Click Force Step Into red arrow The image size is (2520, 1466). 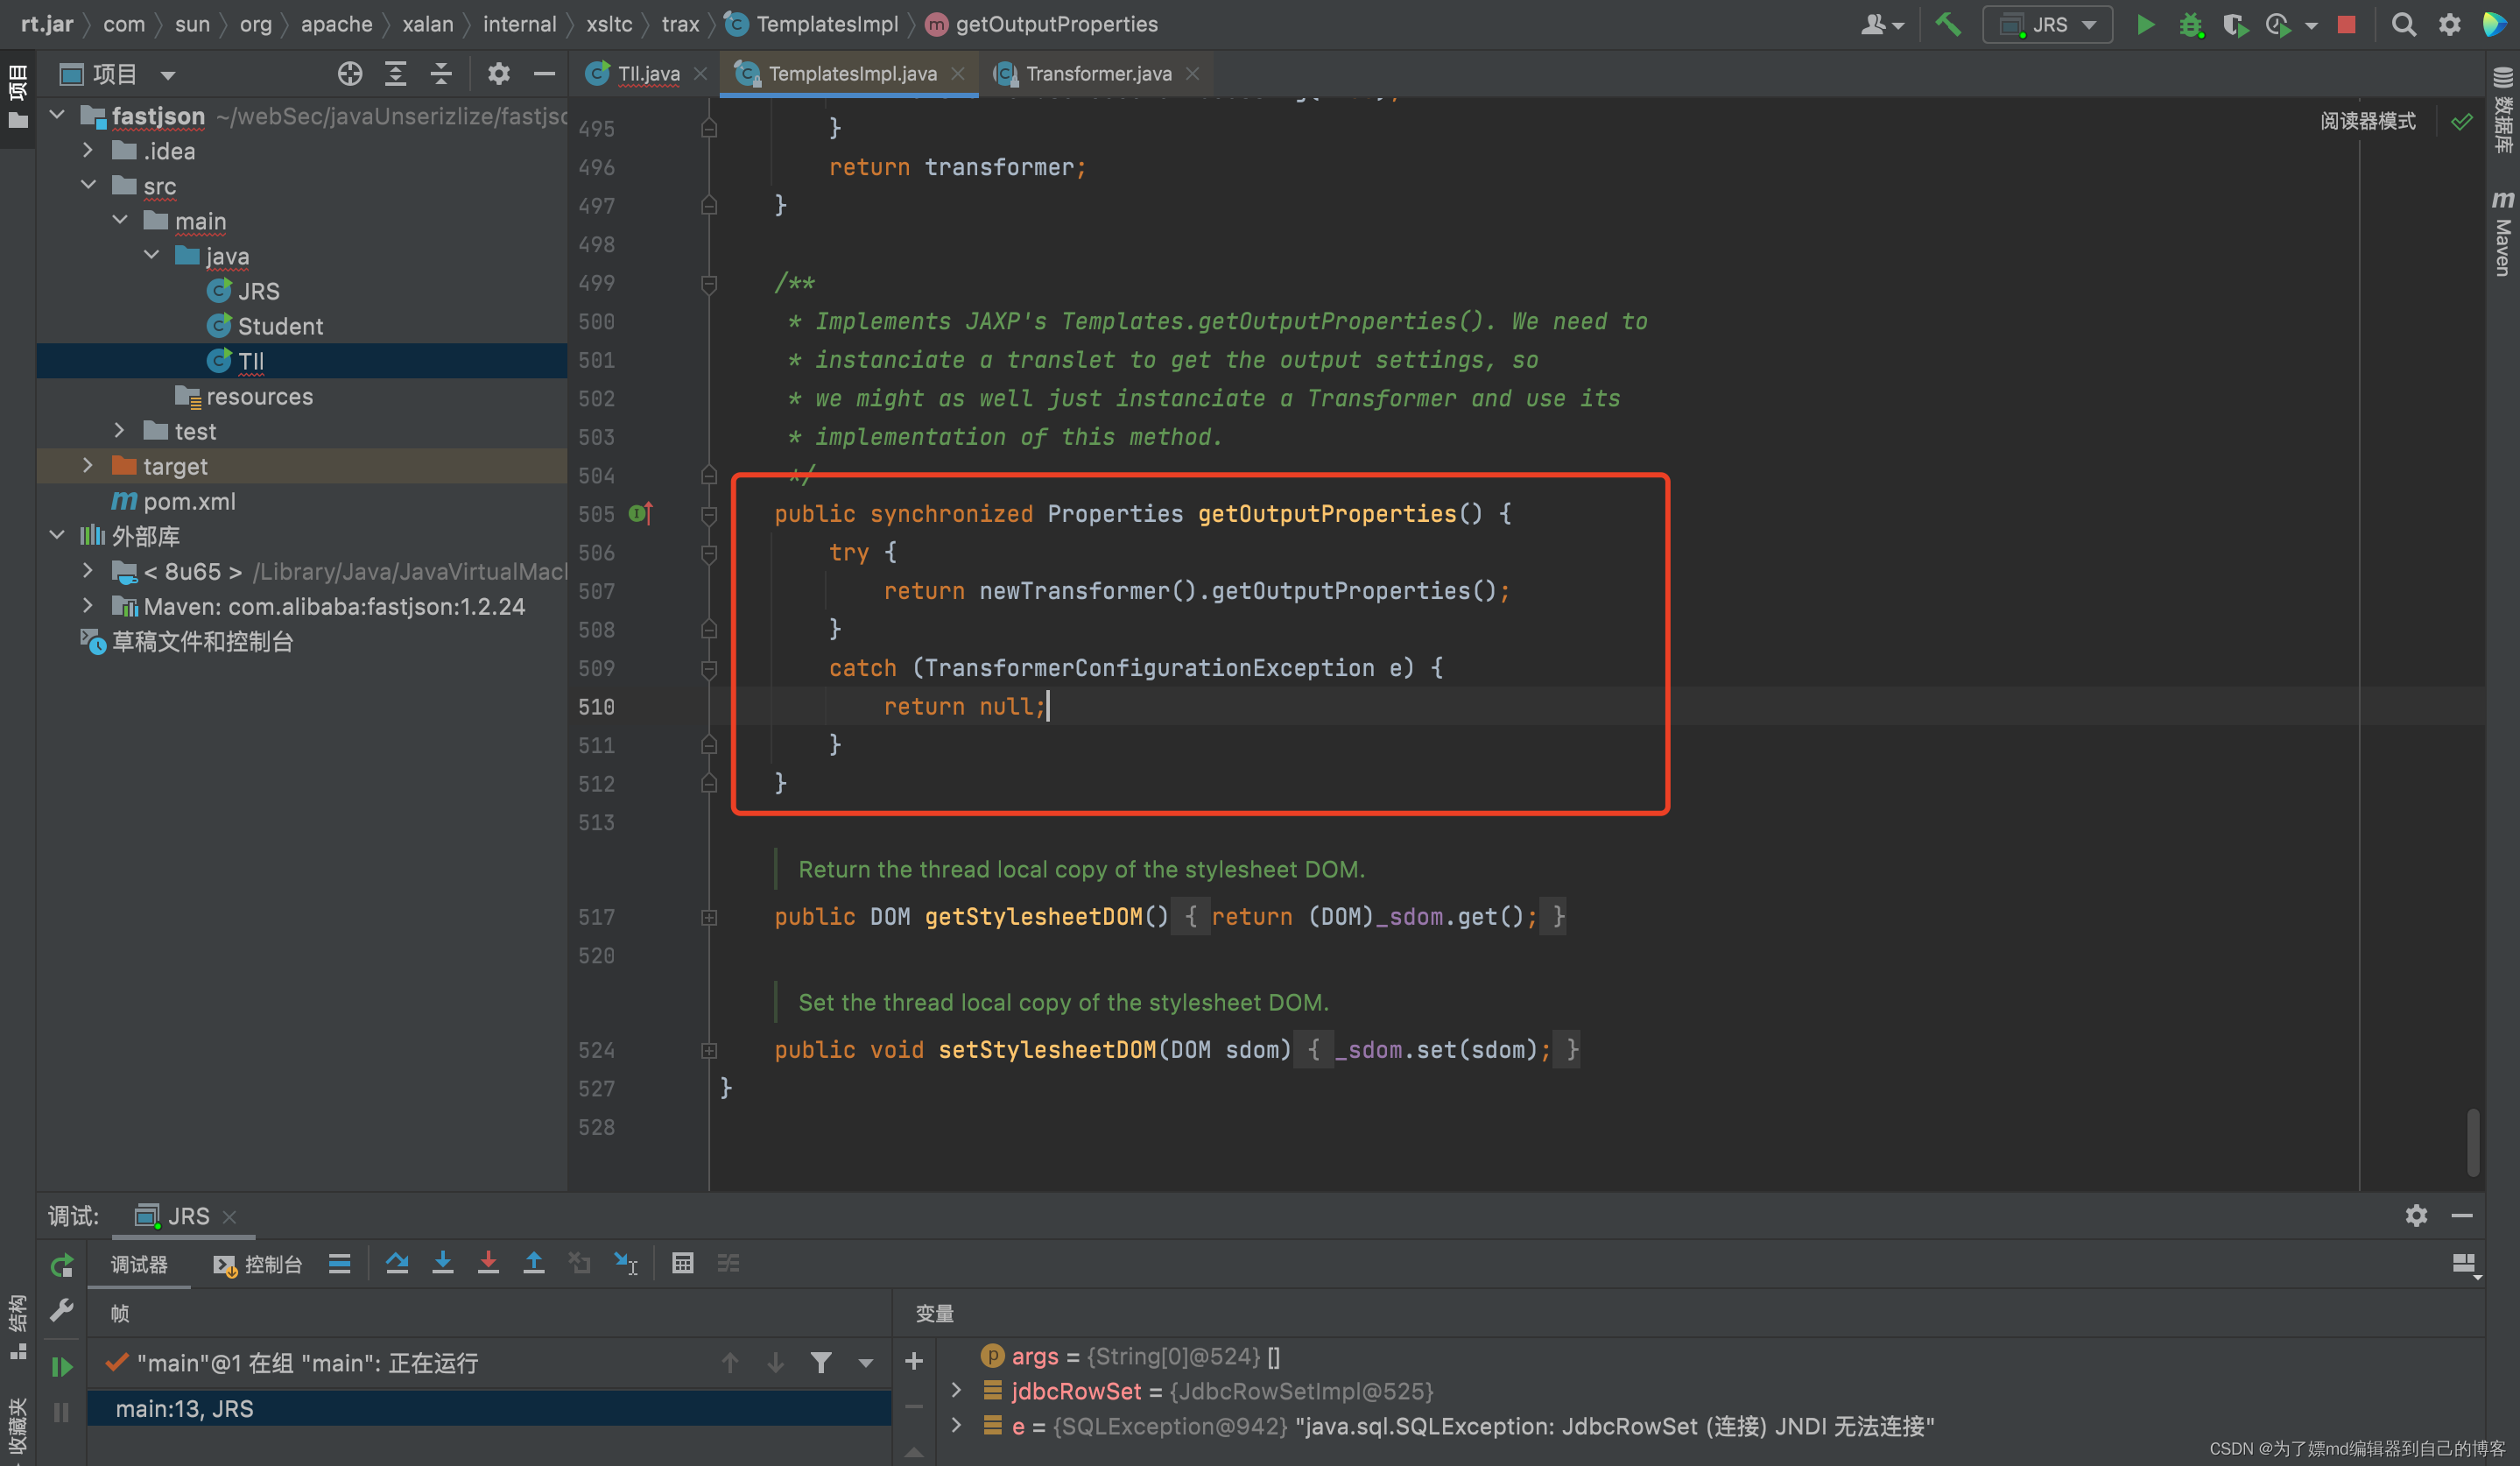(x=488, y=1263)
